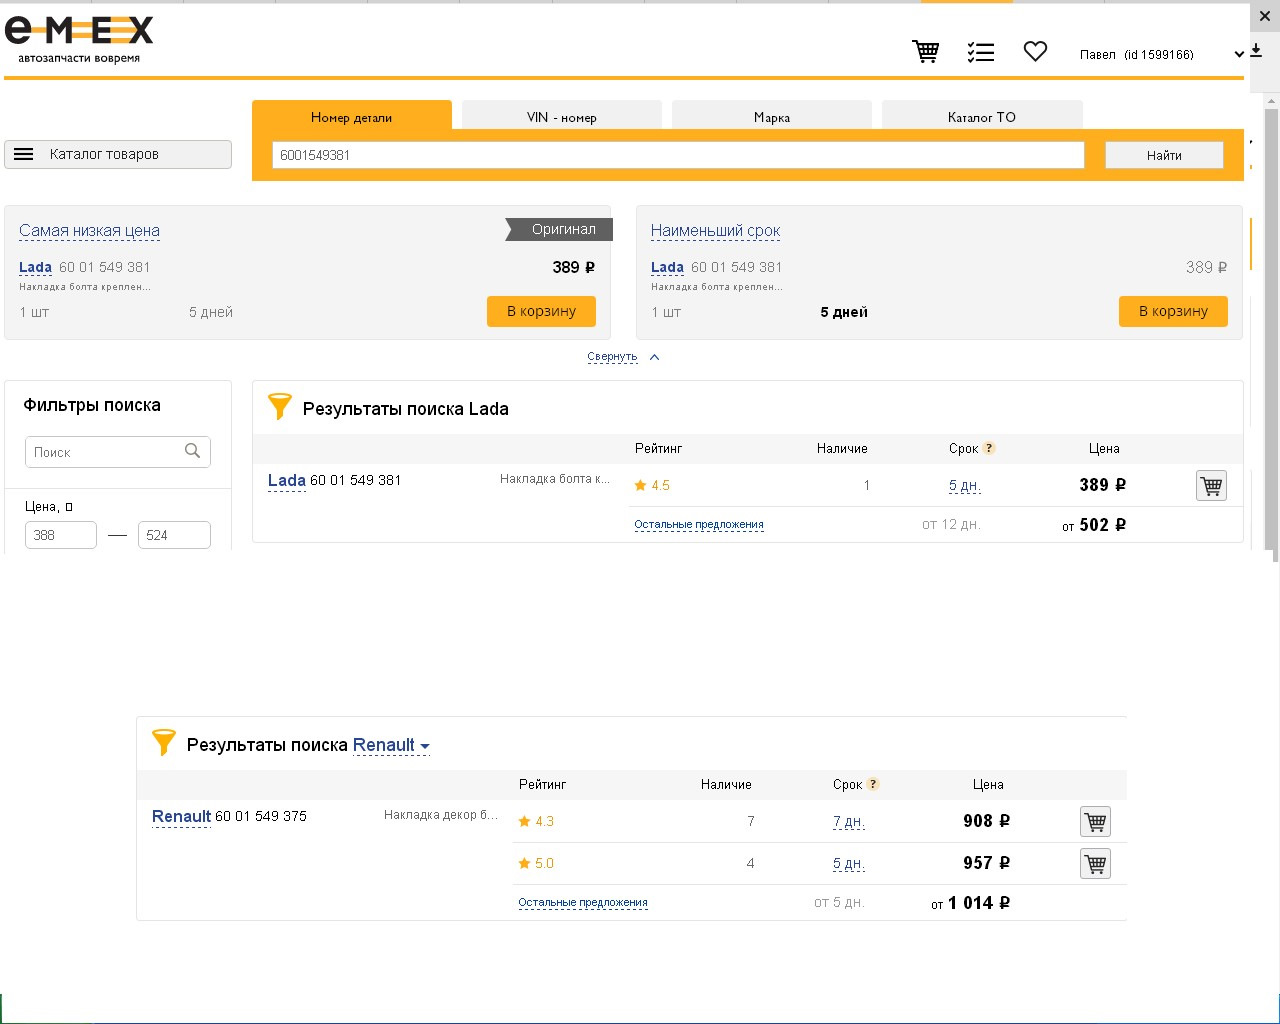Click the 4.3 star rating
Viewport: 1280px width, 1024px height.
click(x=536, y=821)
